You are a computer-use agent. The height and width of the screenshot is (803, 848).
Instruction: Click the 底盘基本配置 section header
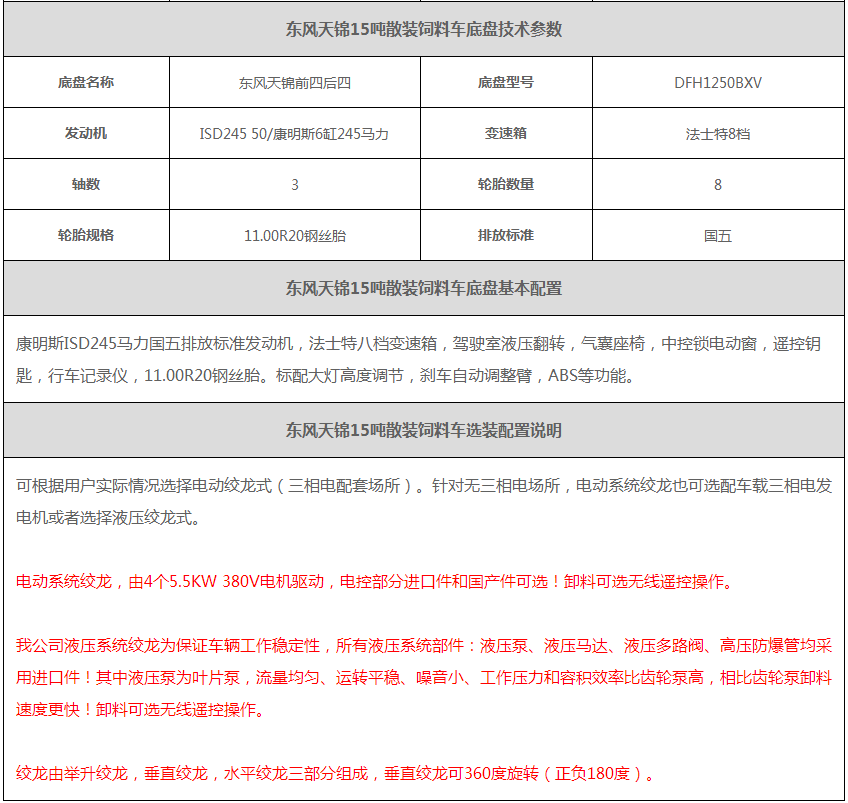[x=424, y=288]
